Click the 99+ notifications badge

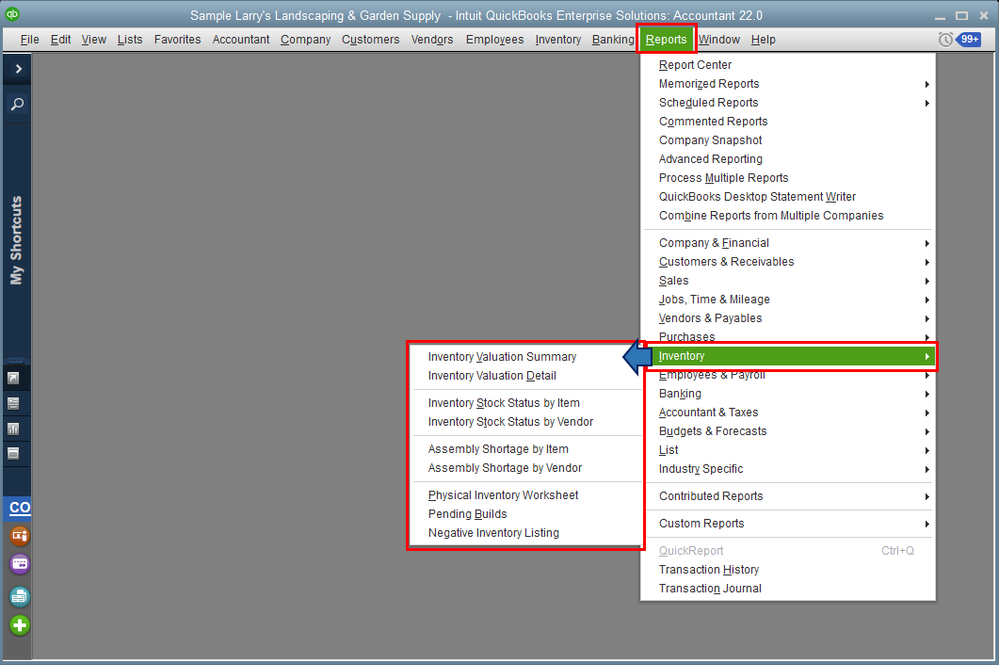tap(969, 39)
